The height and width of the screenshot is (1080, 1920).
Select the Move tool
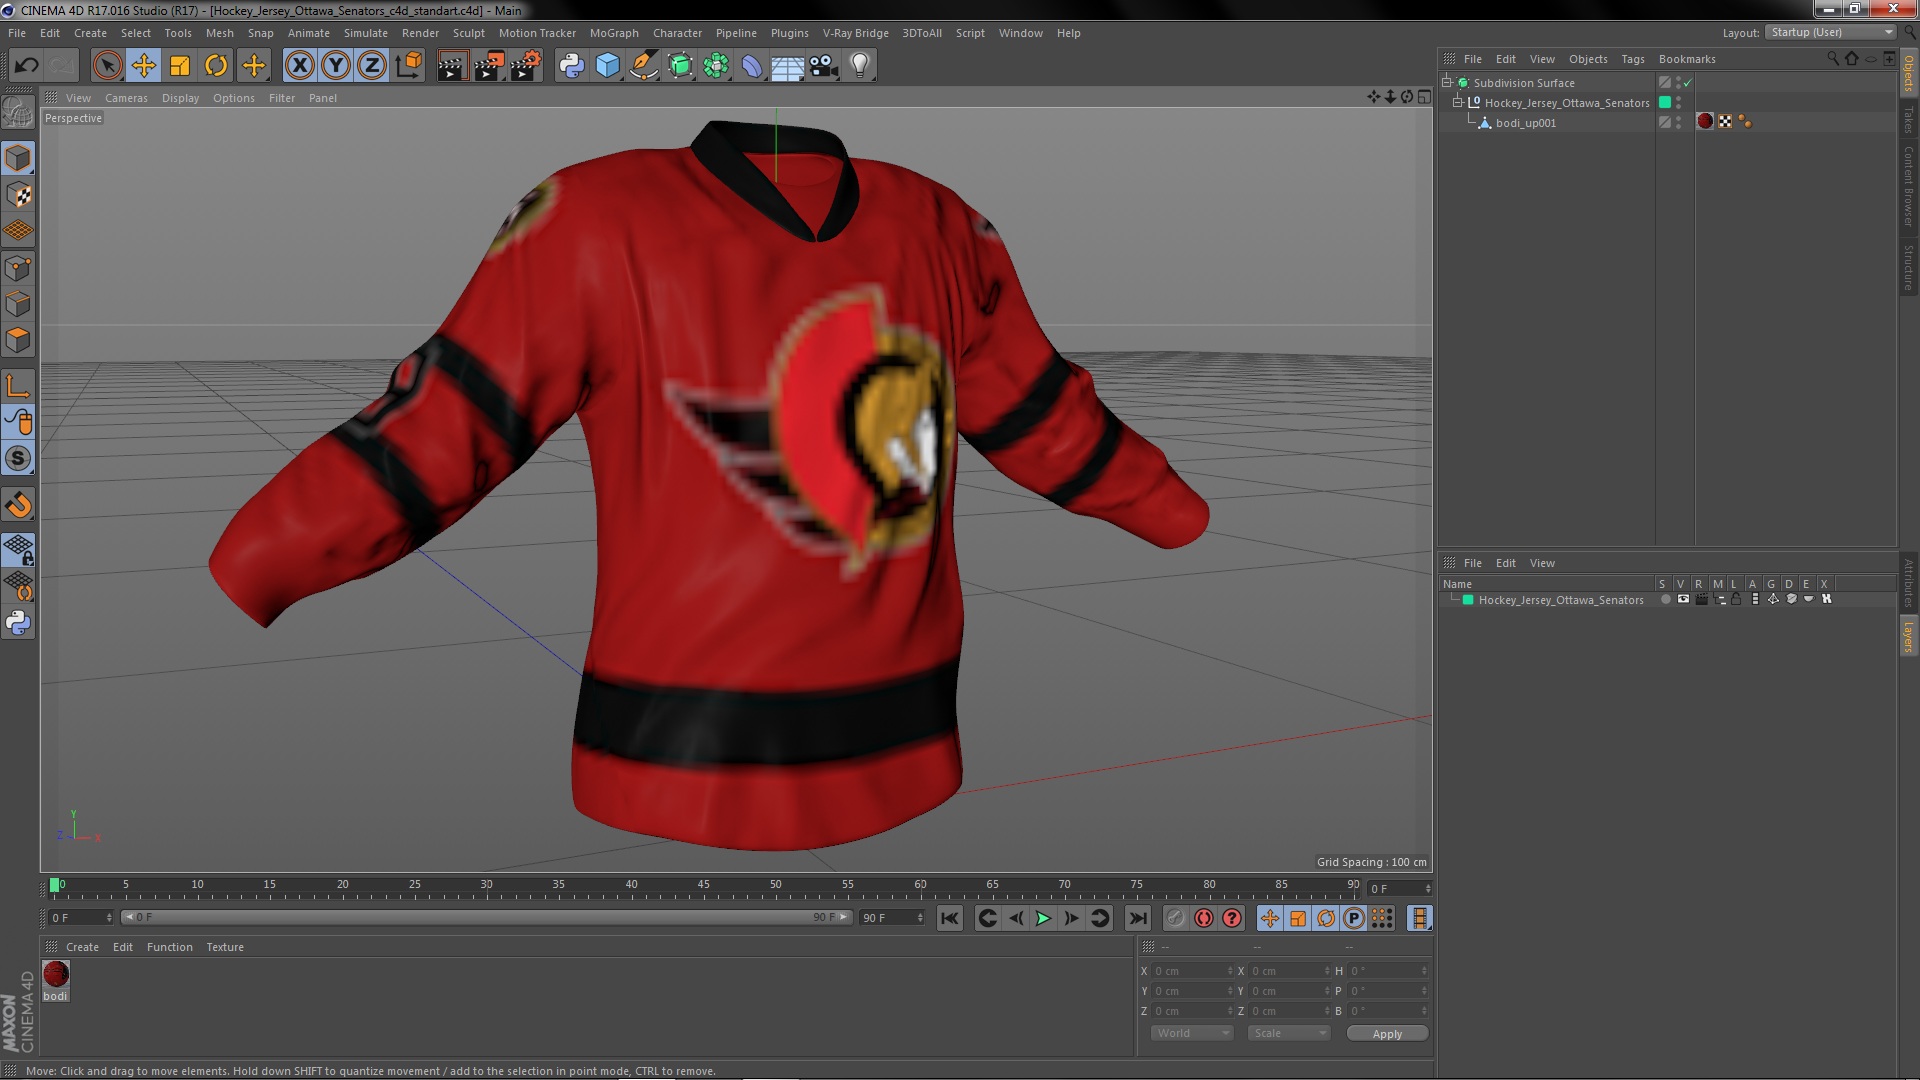pyautogui.click(x=143, y=66)
